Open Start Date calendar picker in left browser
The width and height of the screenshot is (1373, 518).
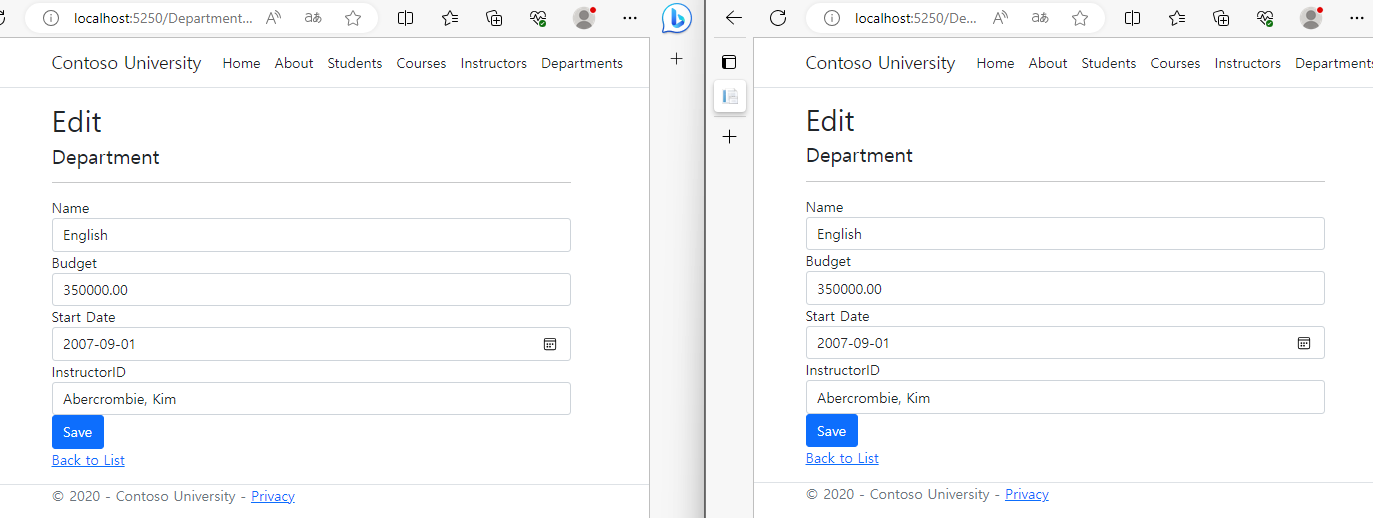550,344
